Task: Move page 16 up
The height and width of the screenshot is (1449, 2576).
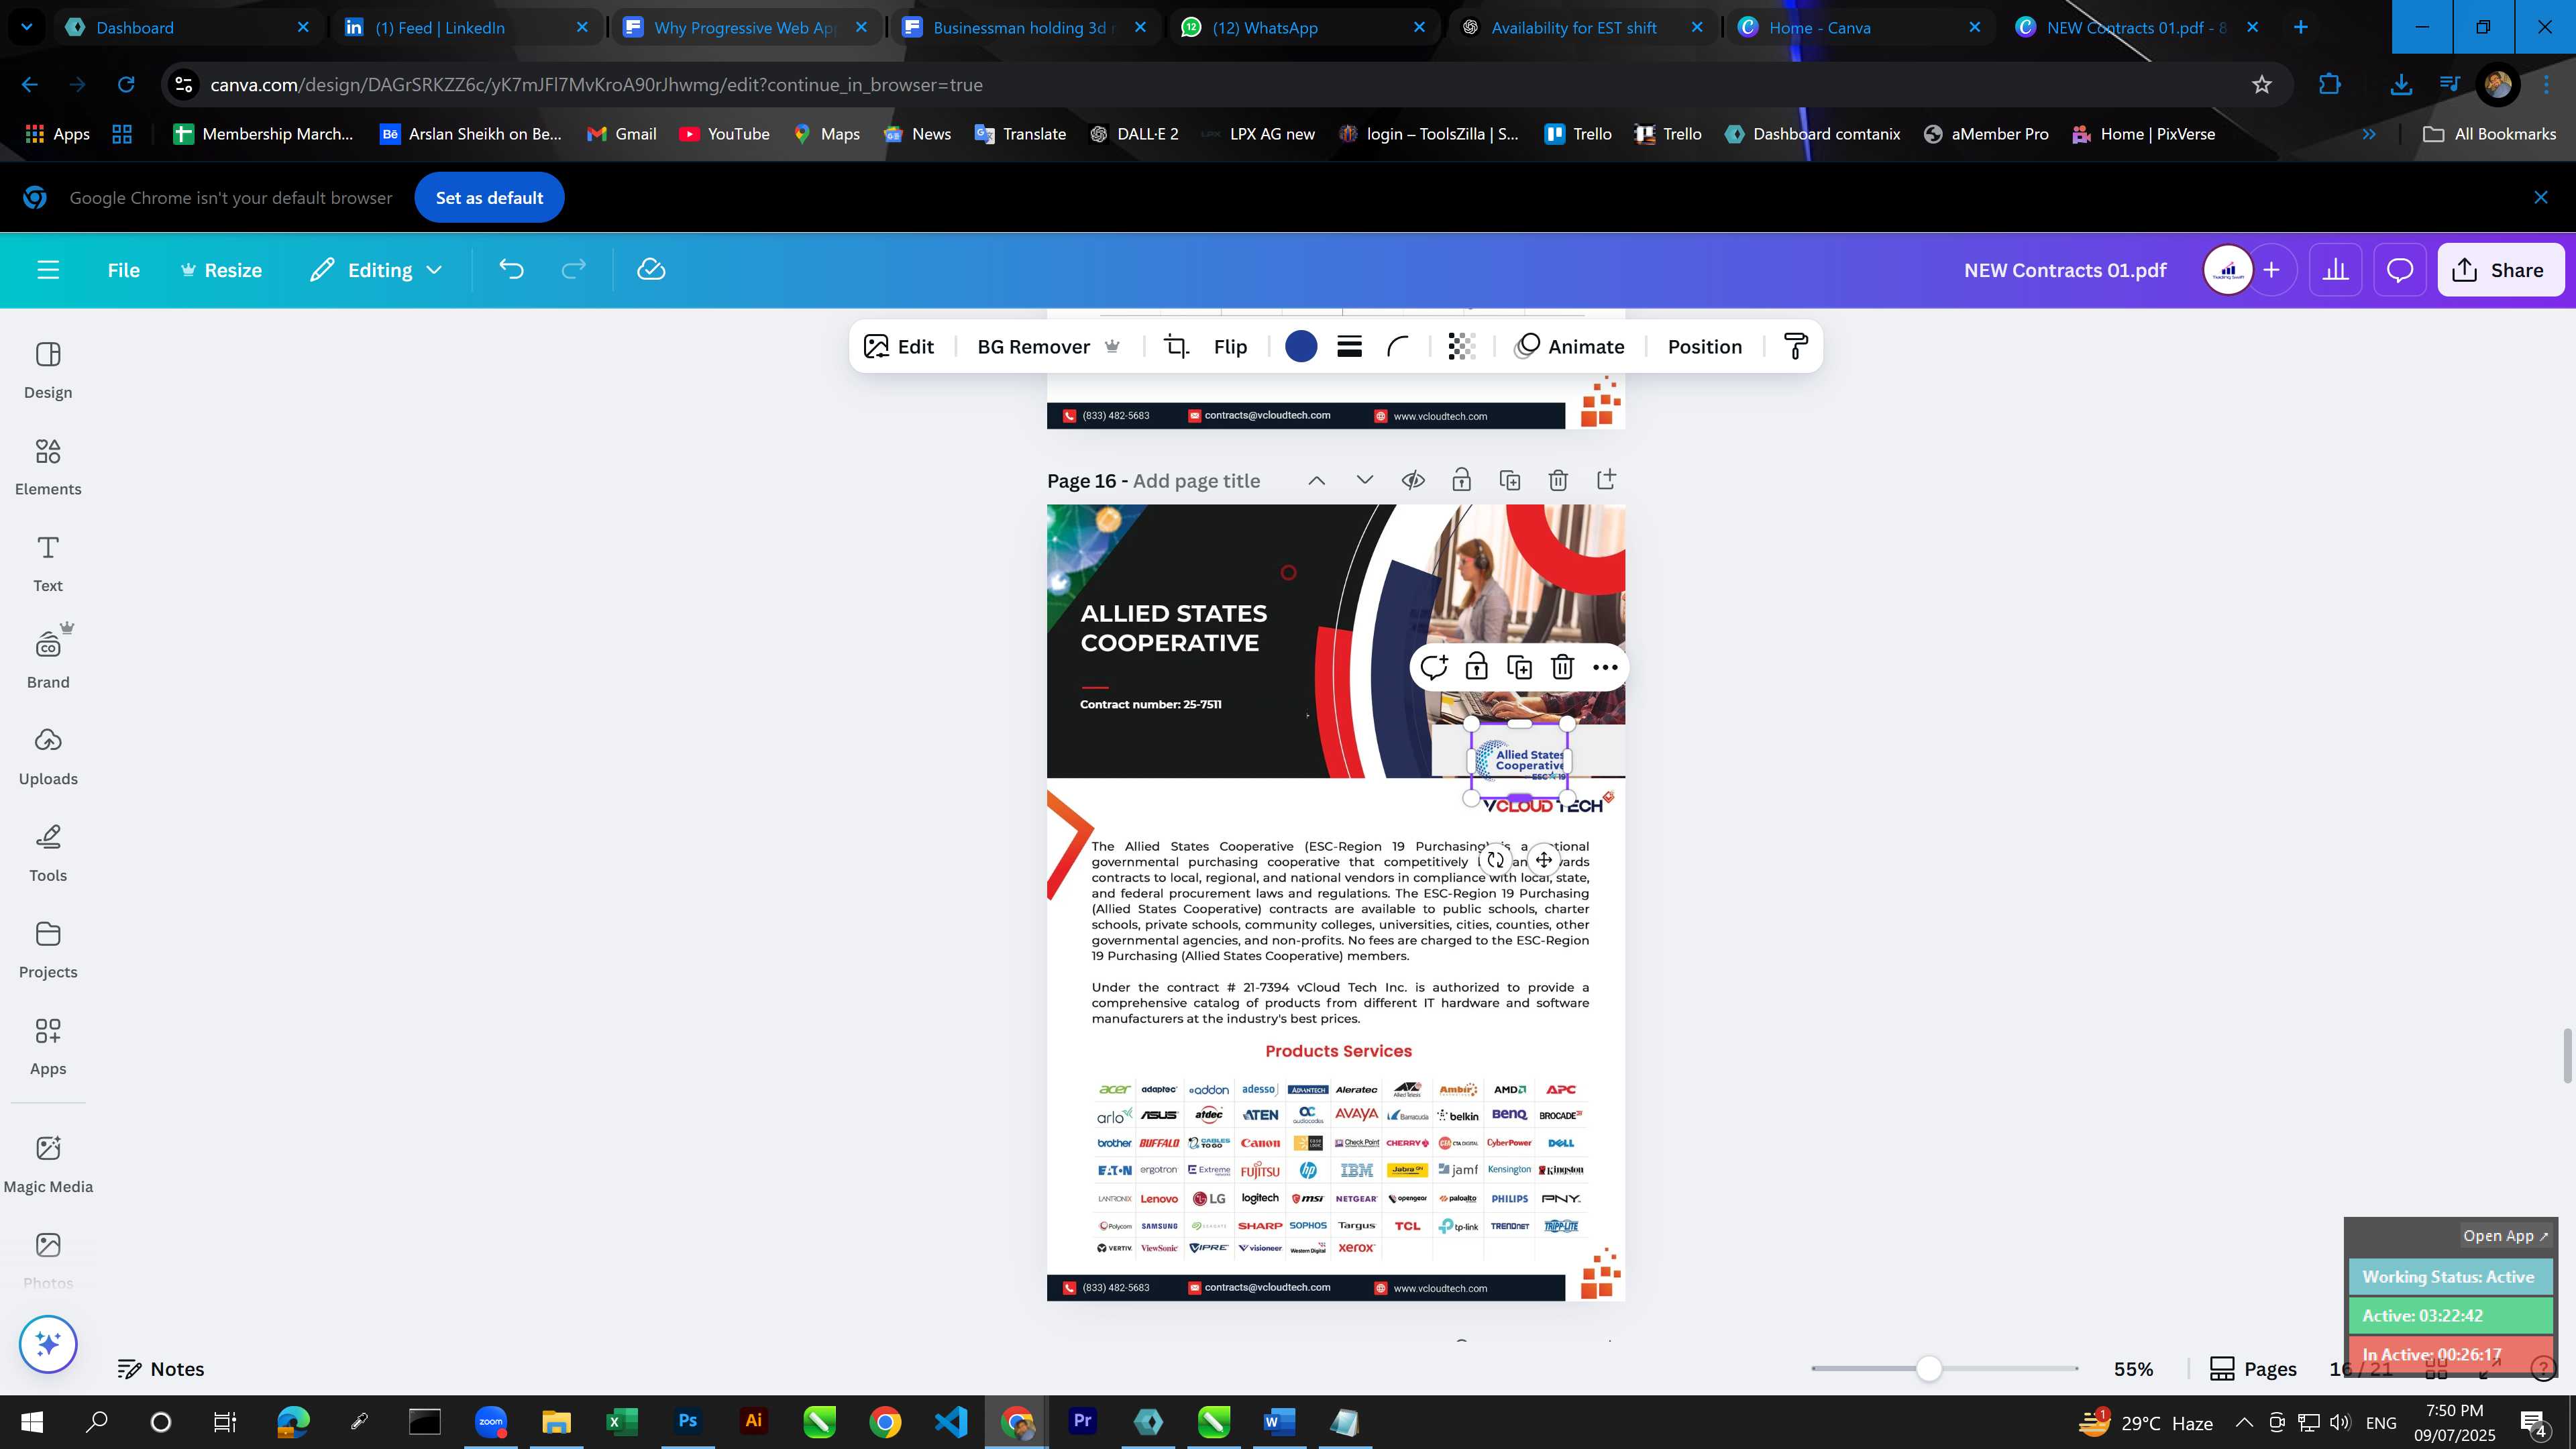Action: click(x=1317, y=480)
